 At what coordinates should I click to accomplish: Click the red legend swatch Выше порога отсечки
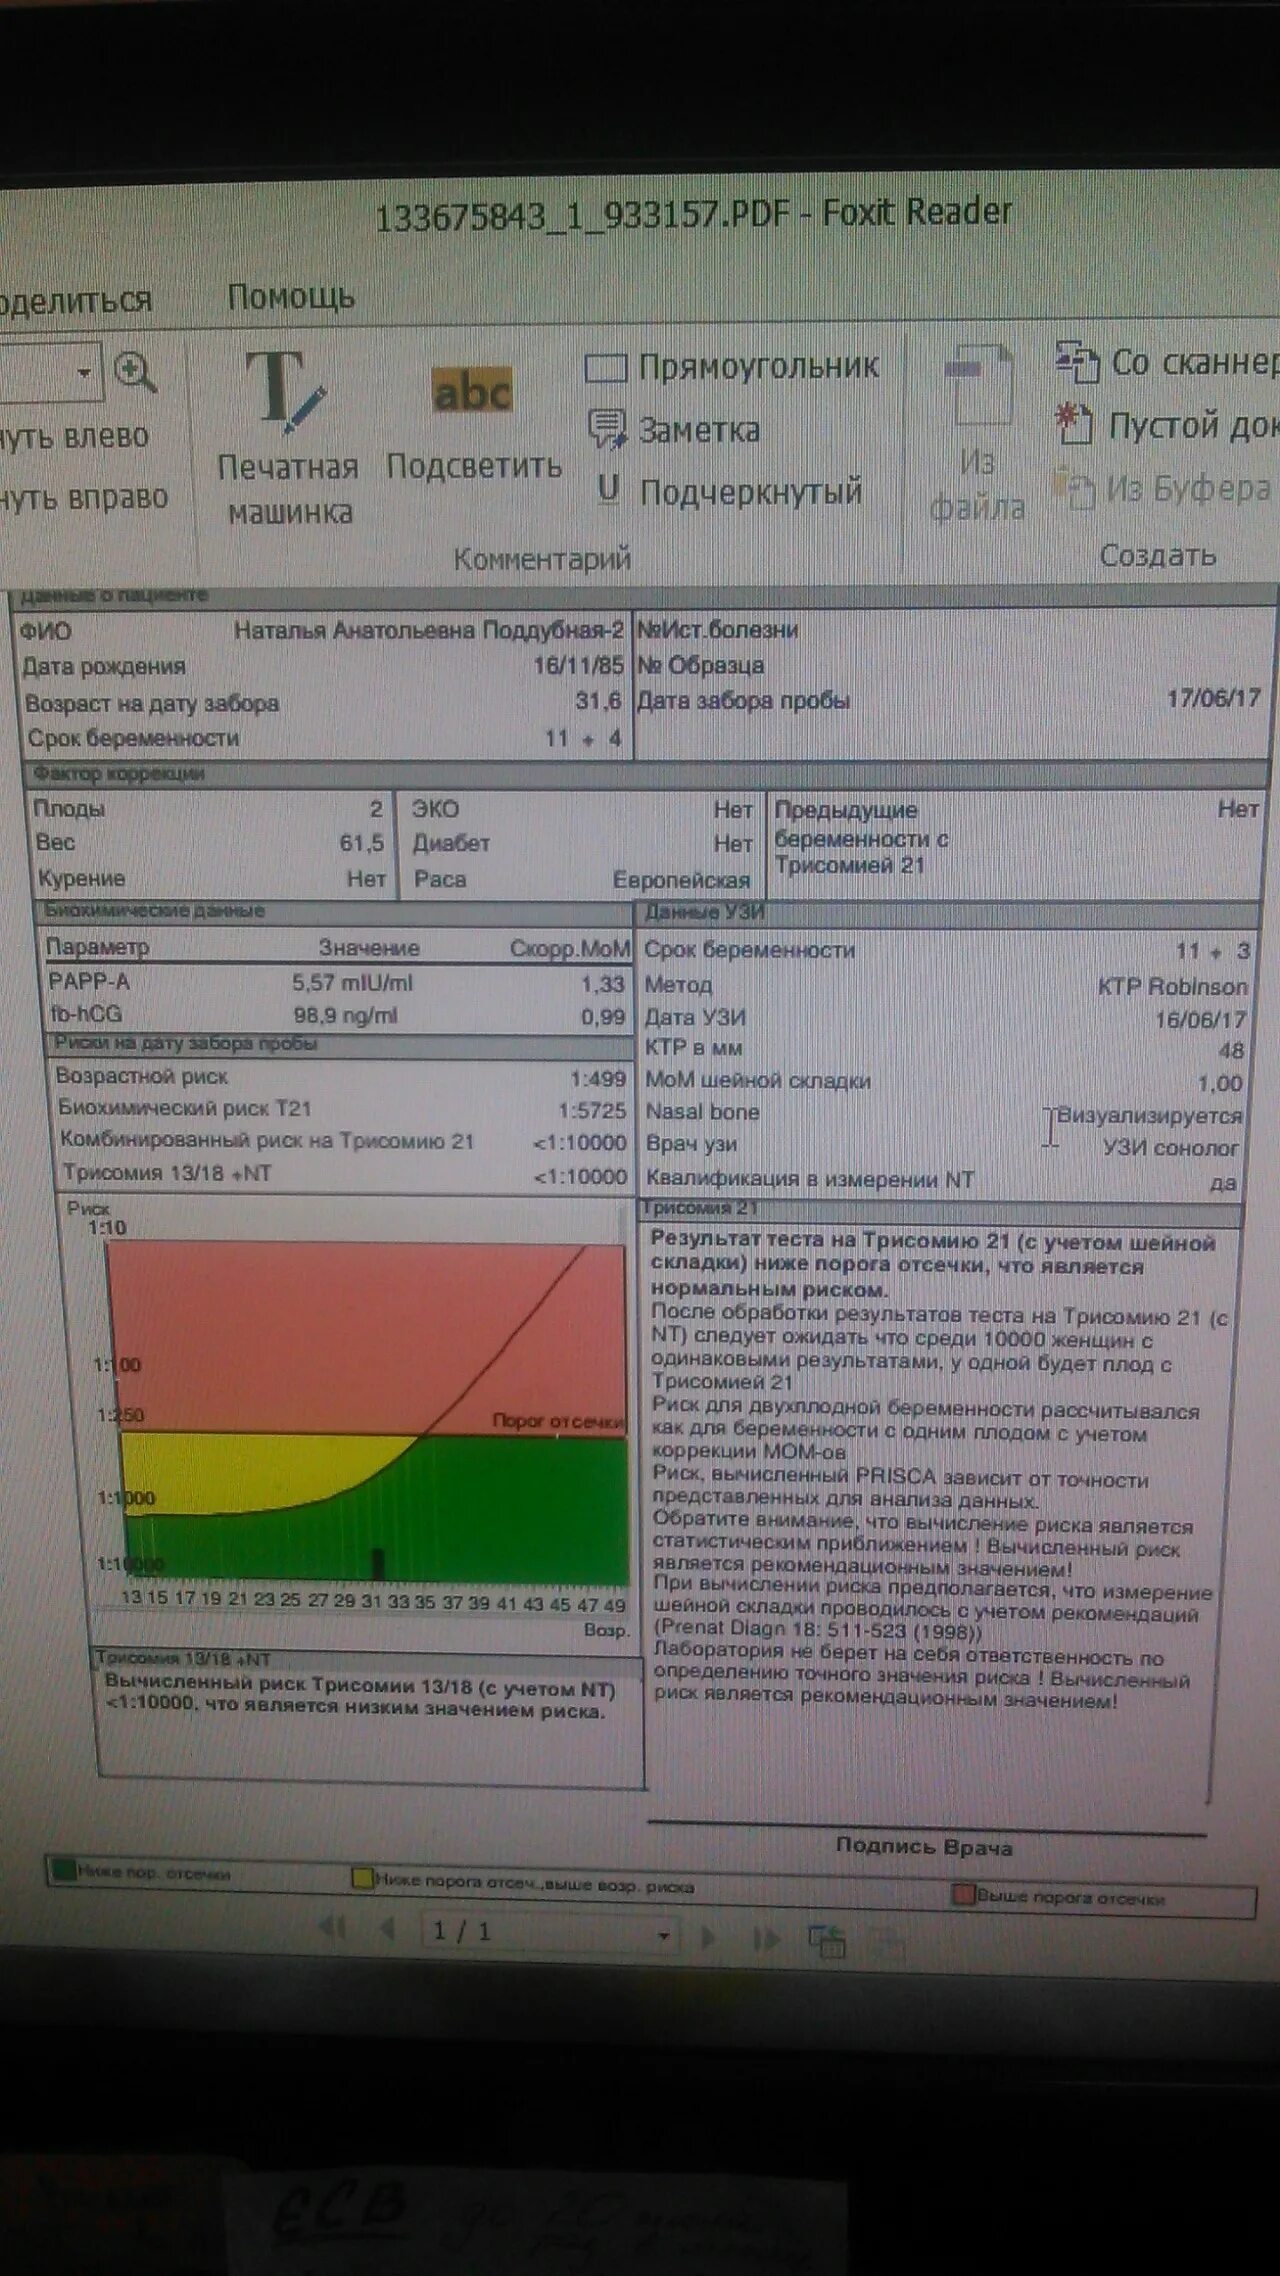pos(963,1894)
